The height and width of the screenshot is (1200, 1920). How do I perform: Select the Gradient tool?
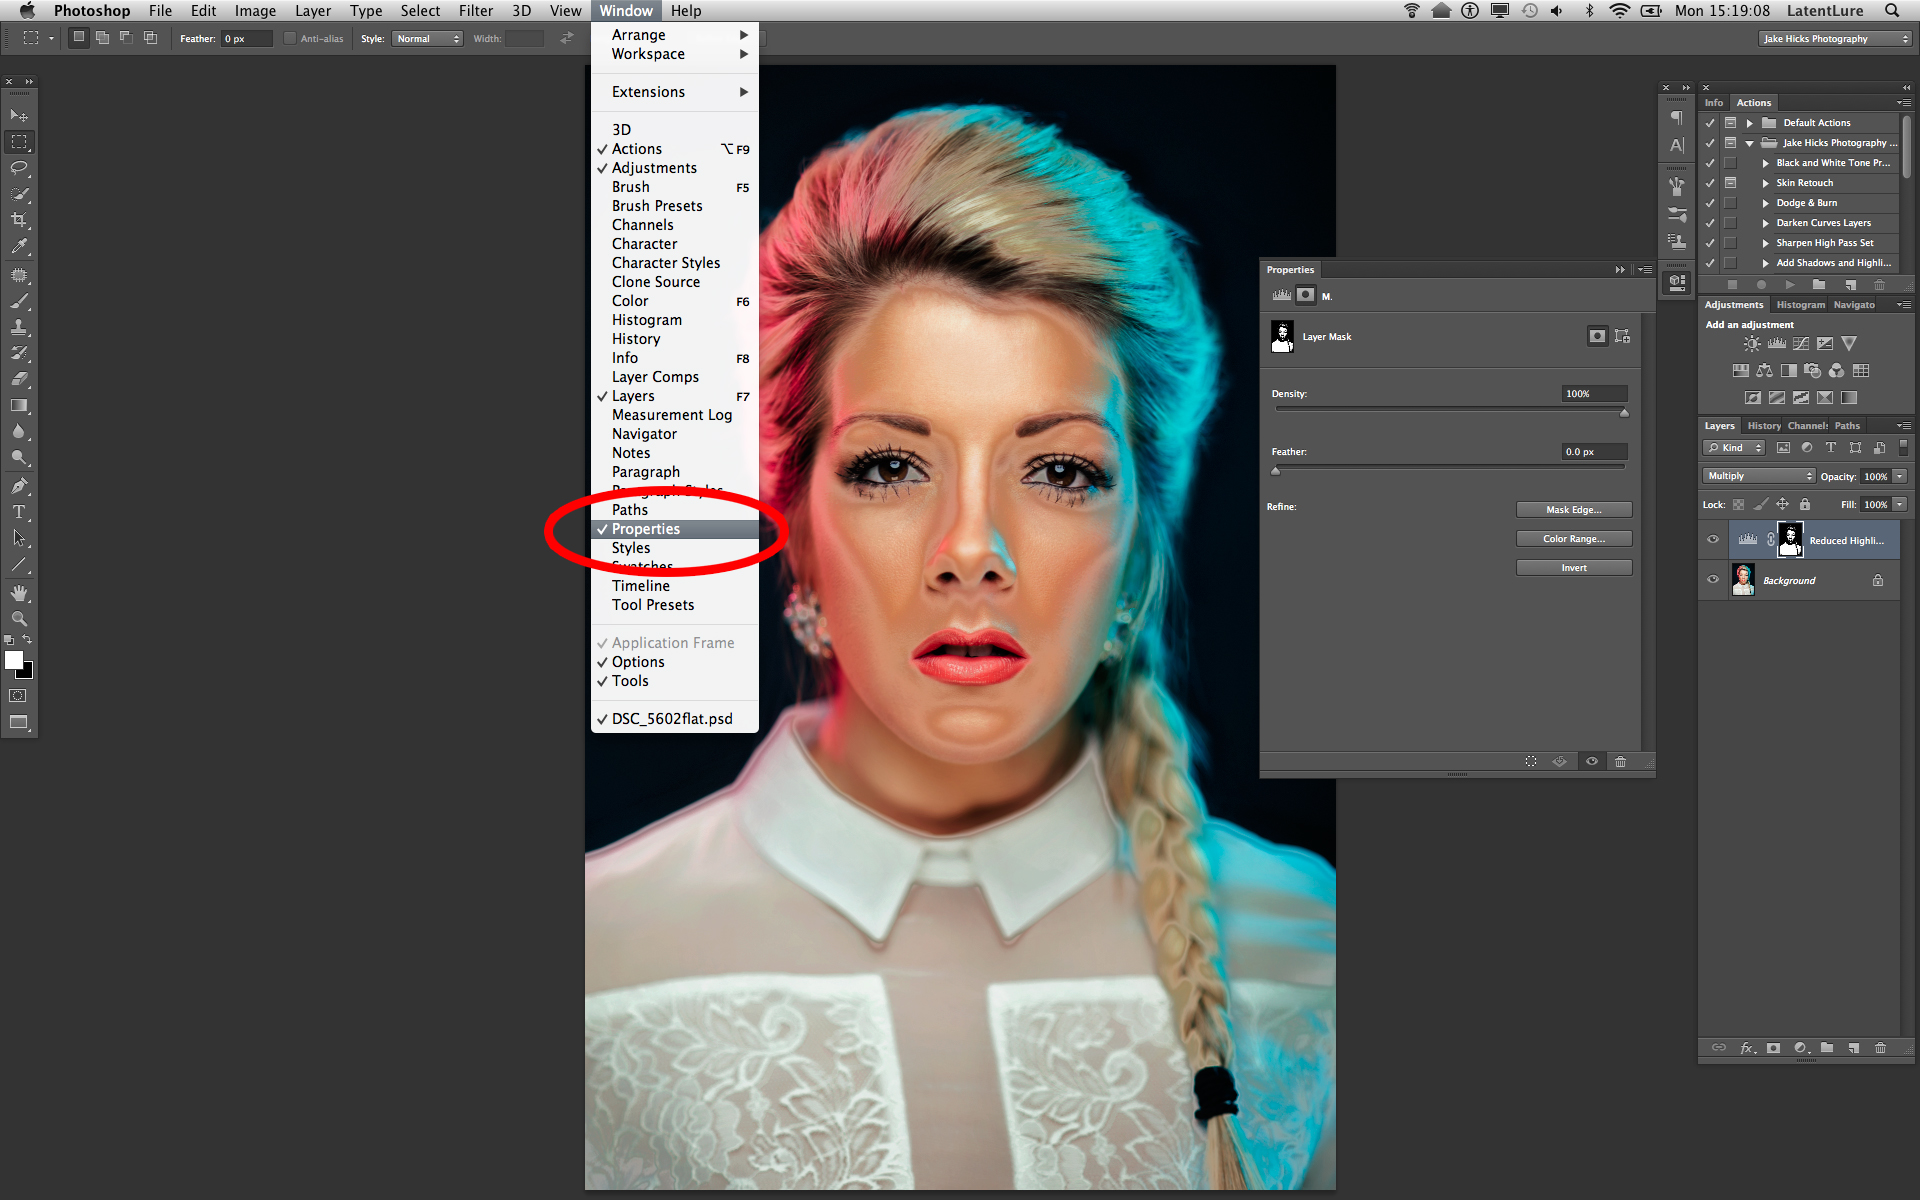click(x=18, y=406)
